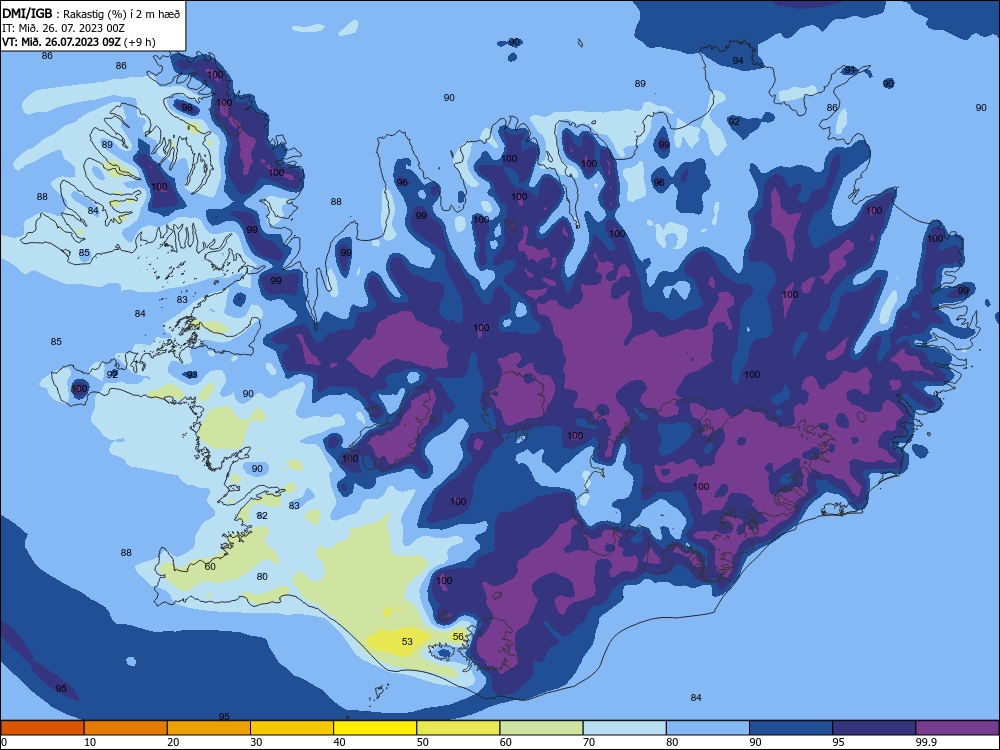
Task: Click the '93' value on the map
Action: [192, 374]
